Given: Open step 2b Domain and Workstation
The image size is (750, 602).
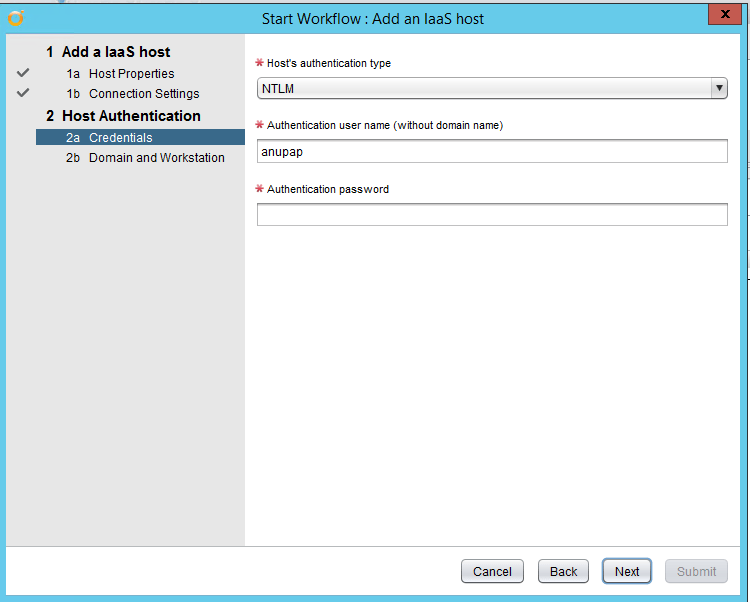Looking at the screenshot, I should (x=156, y=158).
